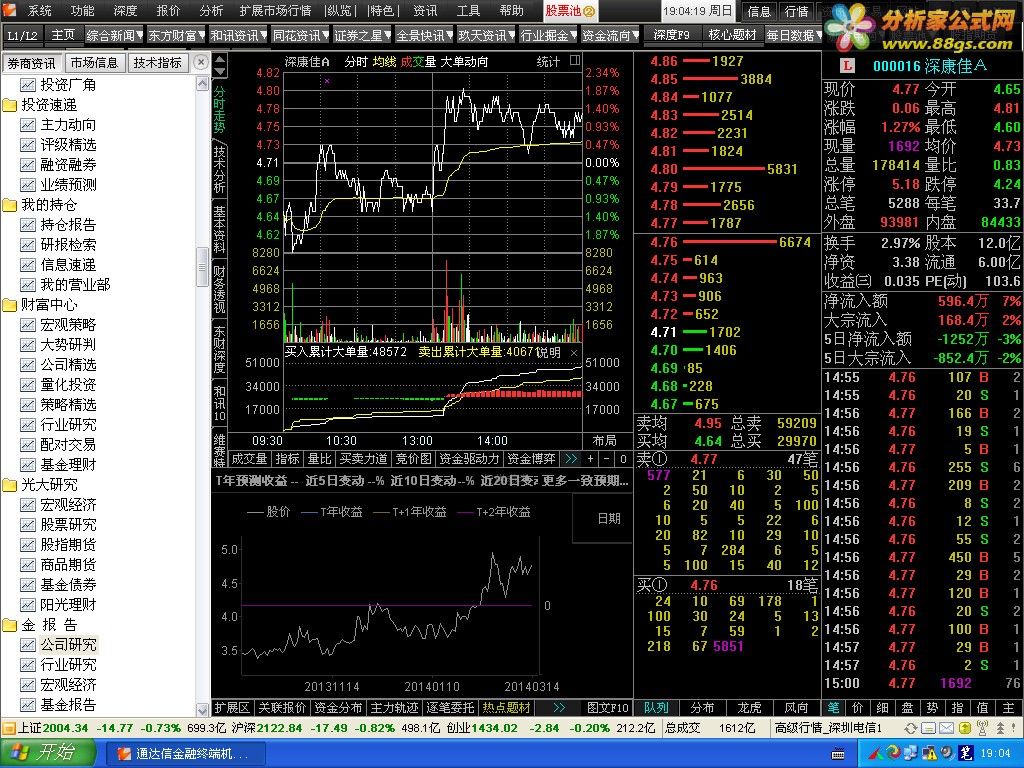Click the zoom-in plus button below the chart

tap(590, 458)
